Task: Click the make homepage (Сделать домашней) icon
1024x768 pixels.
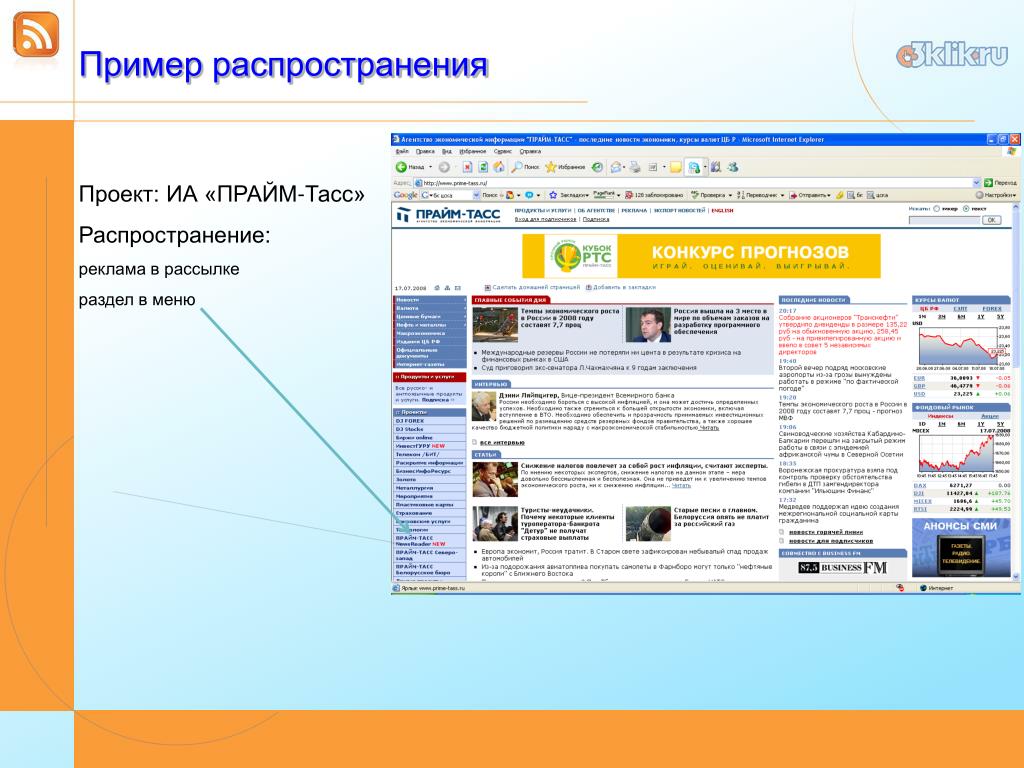Action: coord(487,287)
